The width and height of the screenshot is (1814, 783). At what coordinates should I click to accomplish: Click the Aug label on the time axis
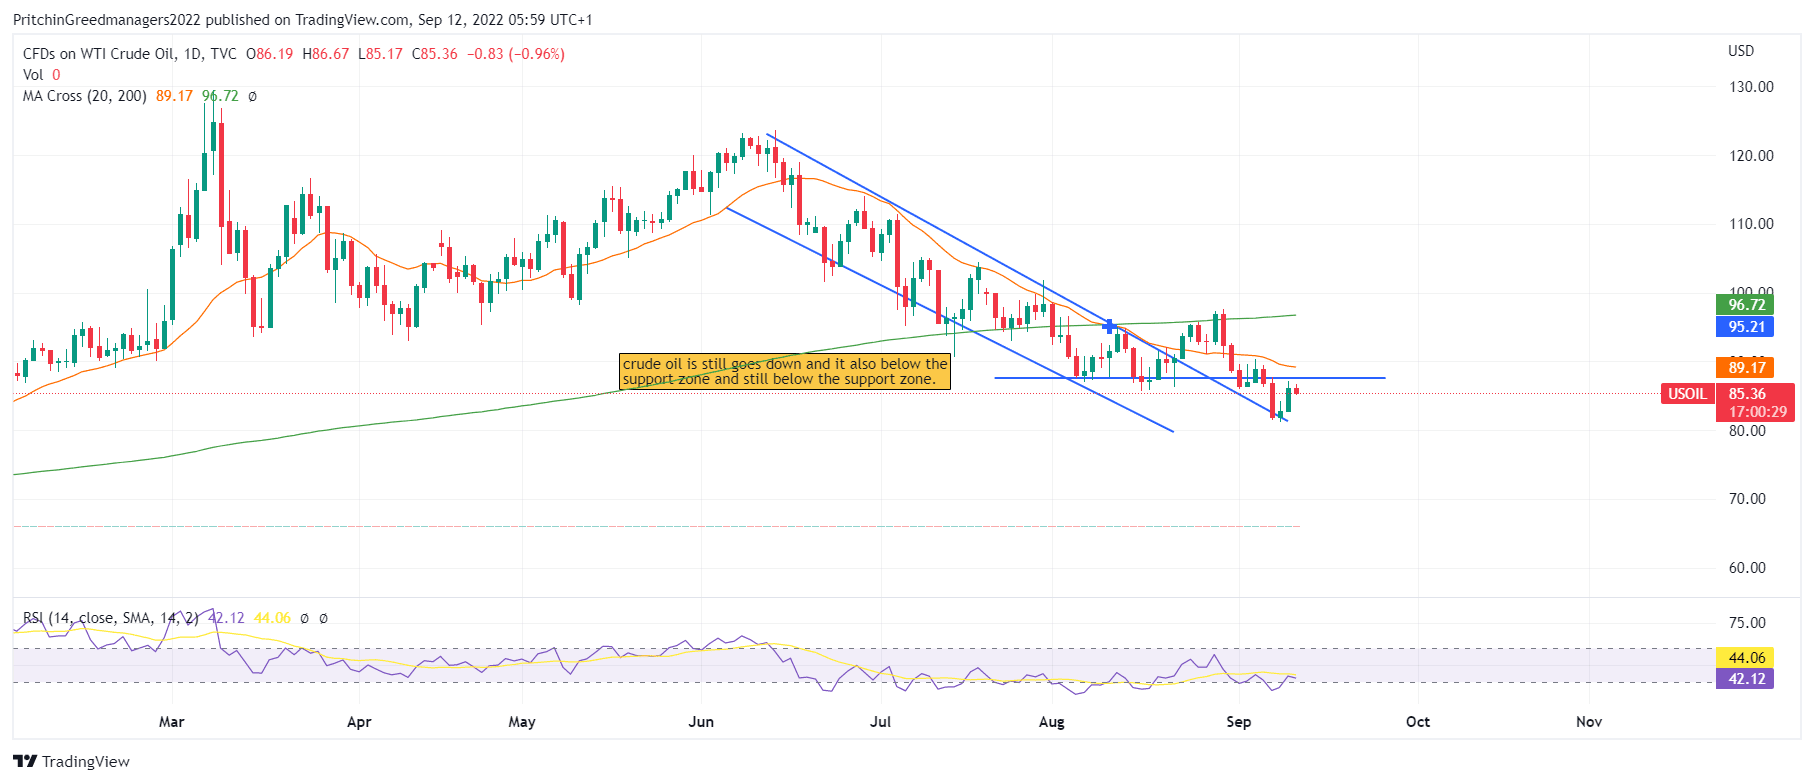1052,722
